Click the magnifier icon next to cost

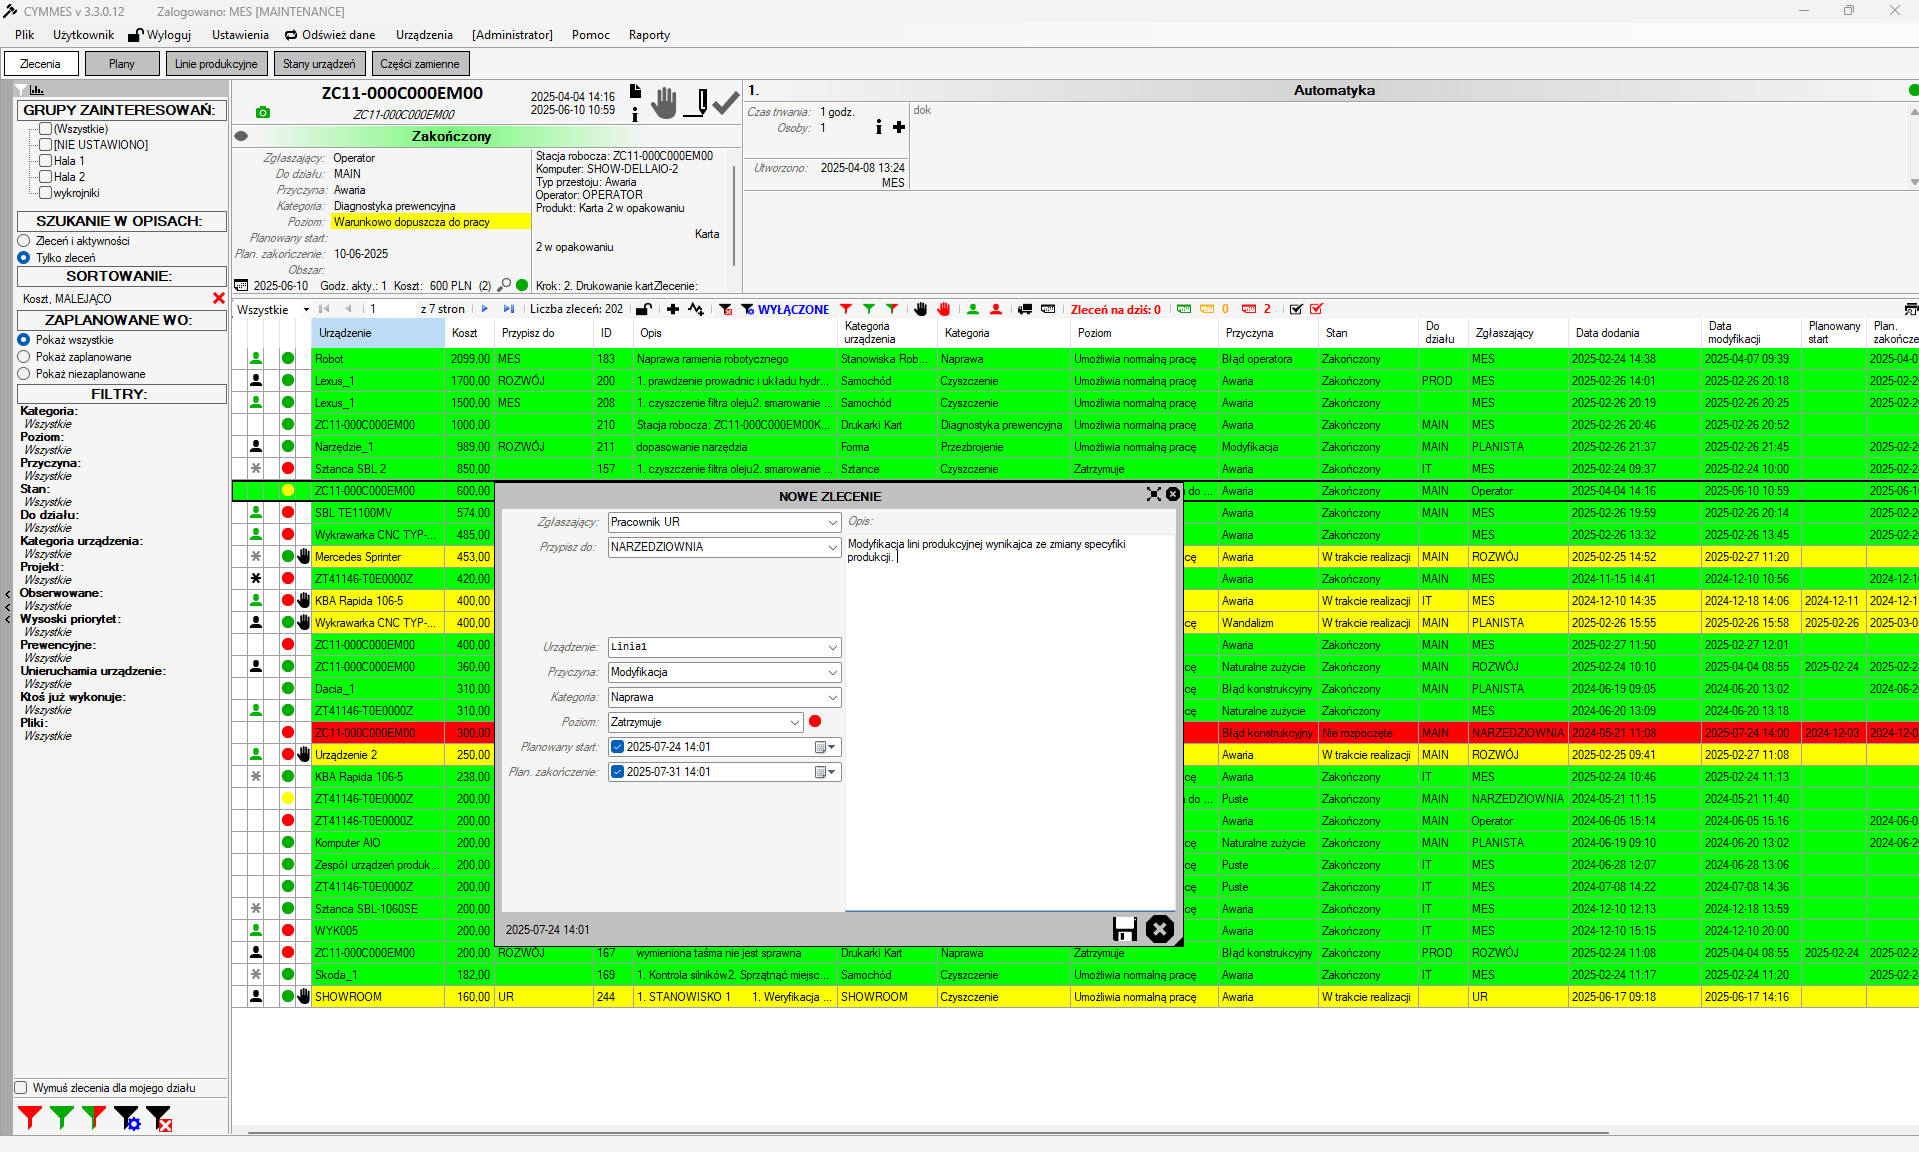pyautogui.click(x=504, y=285)
